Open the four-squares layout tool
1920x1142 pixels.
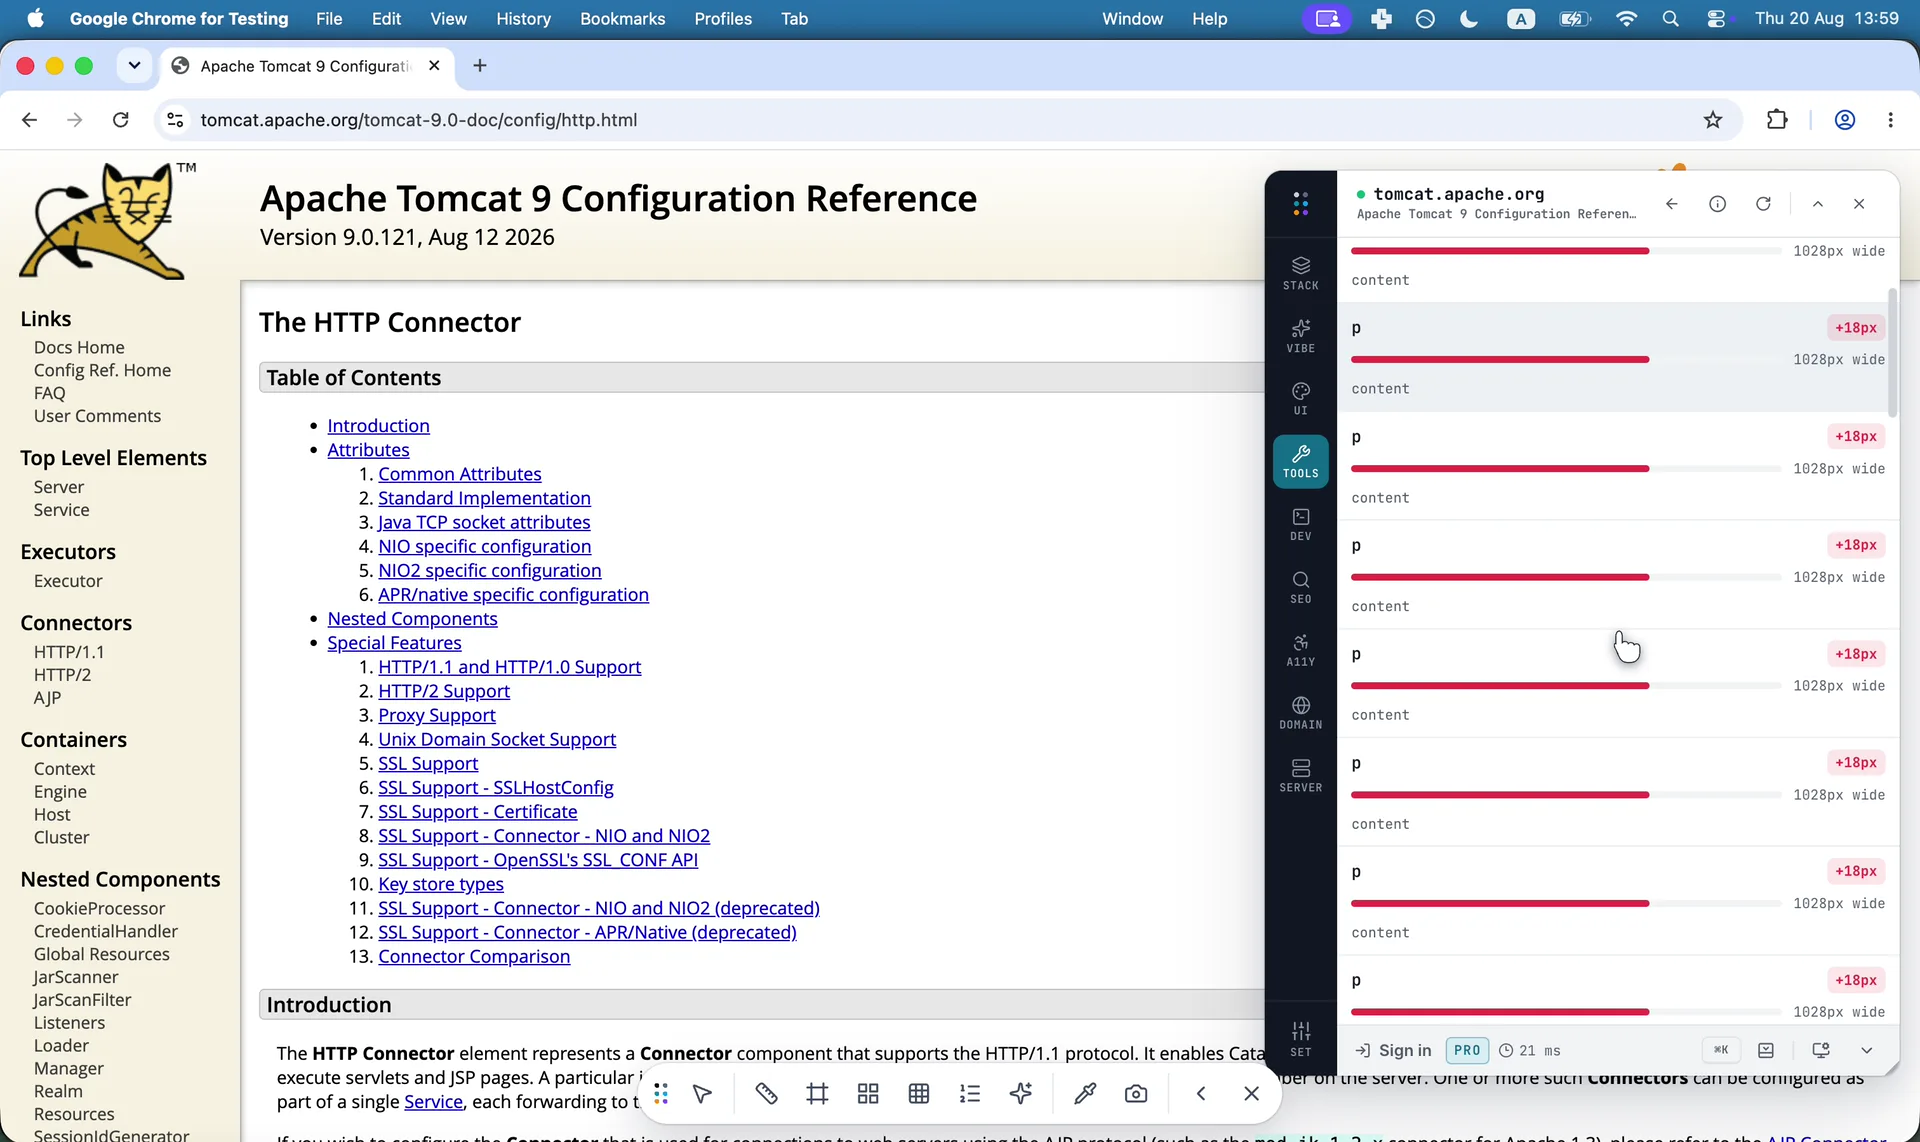(868, 1094)
